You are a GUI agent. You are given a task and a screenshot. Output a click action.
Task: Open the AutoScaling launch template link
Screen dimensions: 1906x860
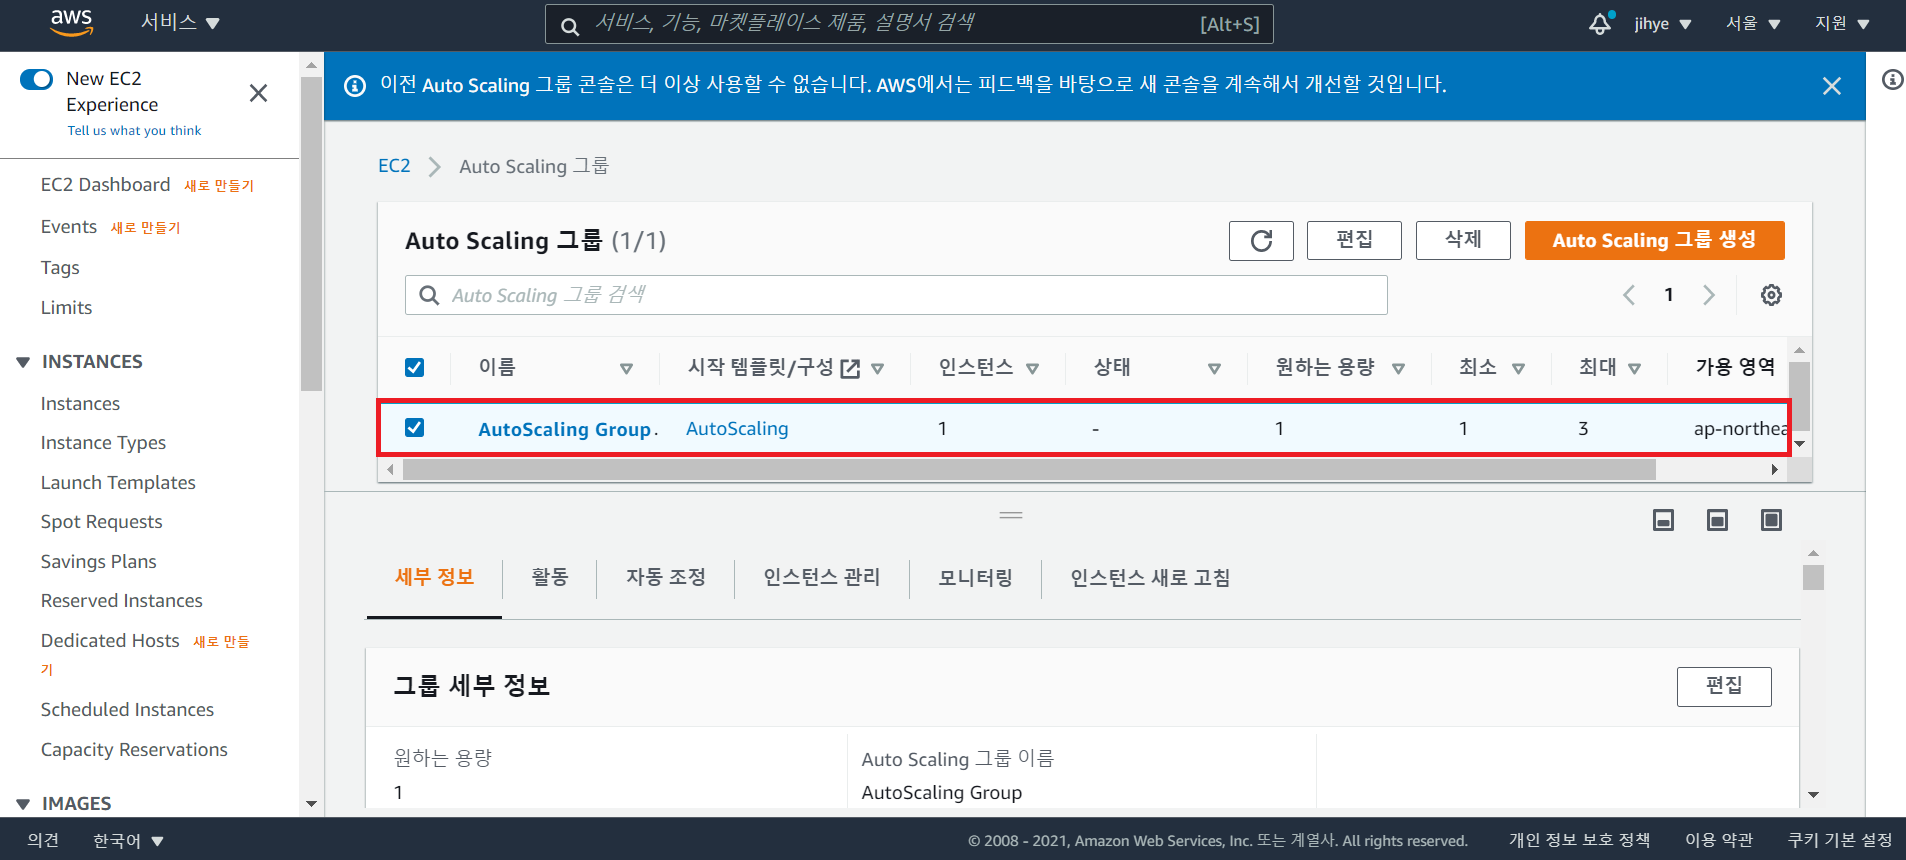[737, 429]
